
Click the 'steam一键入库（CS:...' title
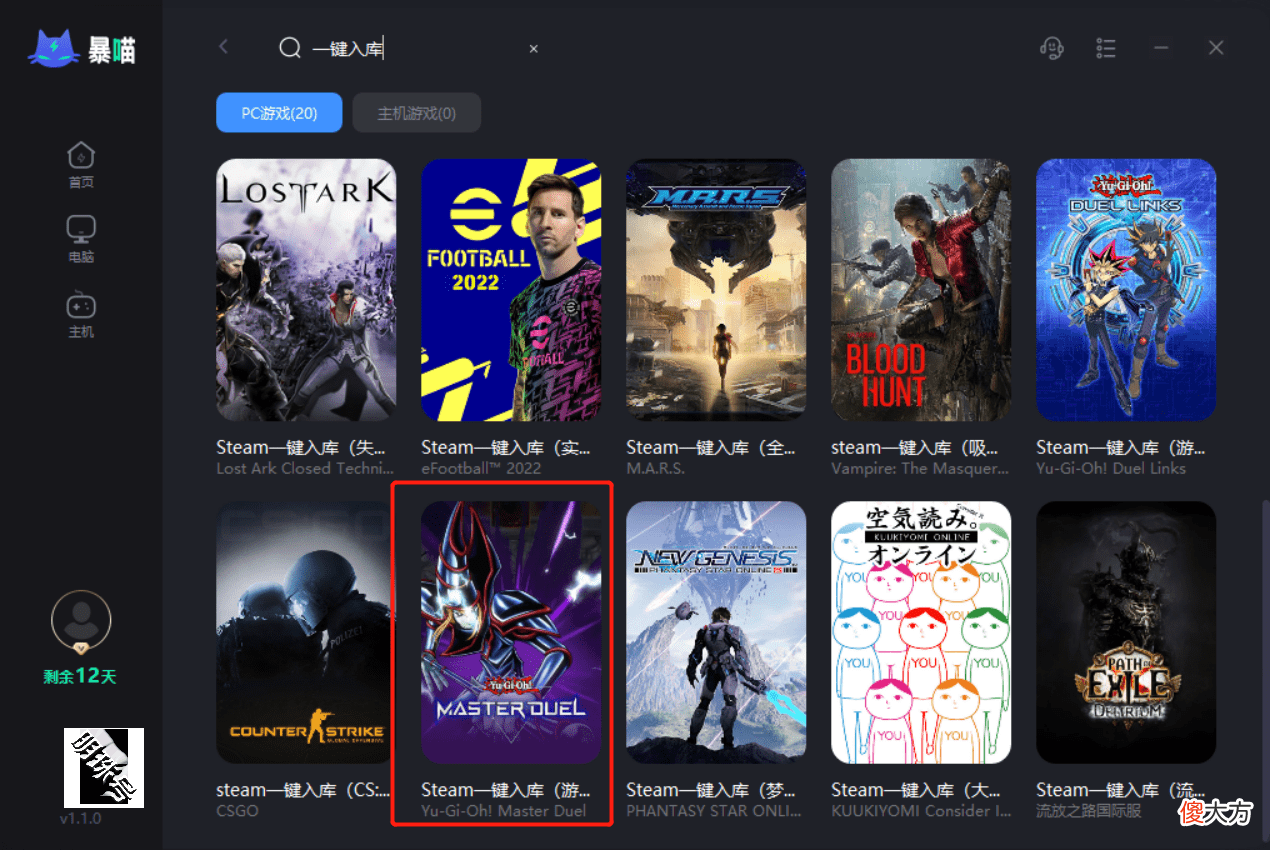[x=303, y=790]
